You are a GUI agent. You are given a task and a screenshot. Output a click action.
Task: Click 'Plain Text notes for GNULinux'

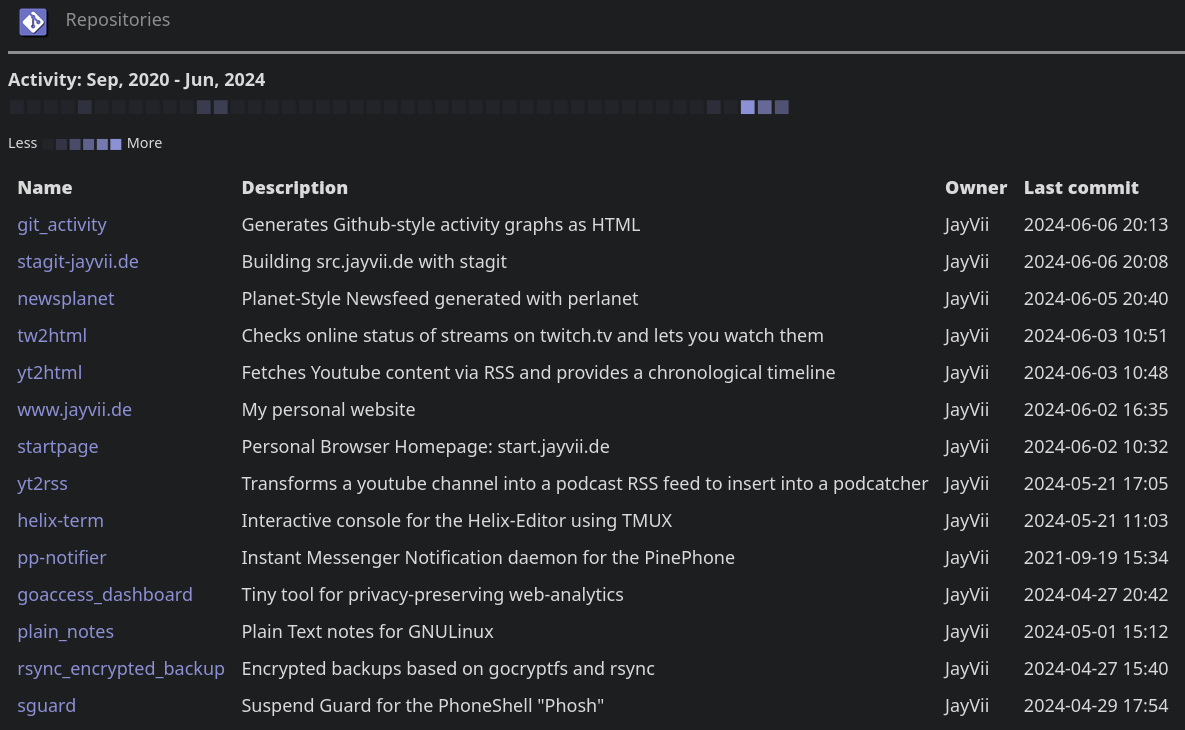tap(367, 632)
